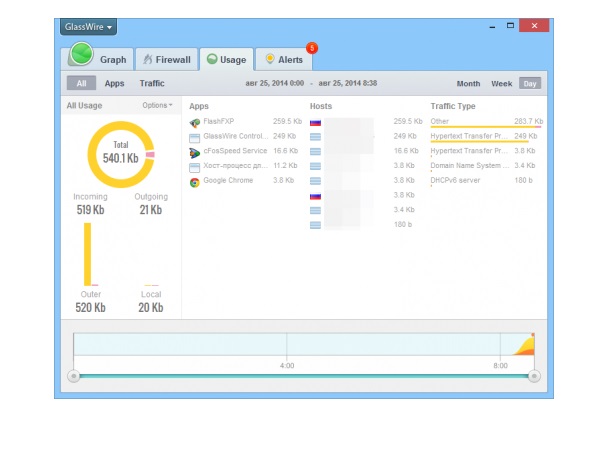This screenshot has width=614, height=460.
Task: Open the GlassWire menu dropdown
Action: coord(88,27)
